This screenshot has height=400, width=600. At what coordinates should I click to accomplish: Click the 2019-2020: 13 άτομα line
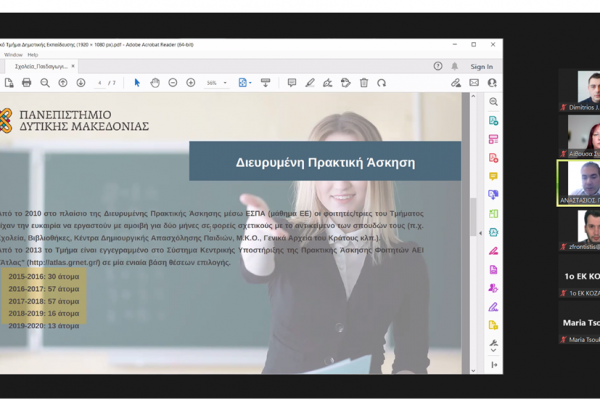44,326
